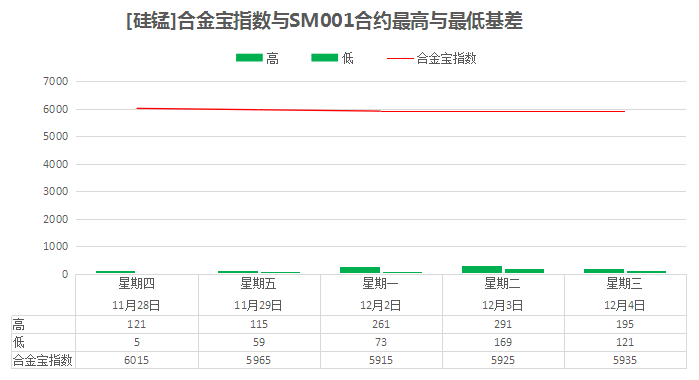Click the low bar for 12月3日
699x380 pixels.
[x=524, y=271]
